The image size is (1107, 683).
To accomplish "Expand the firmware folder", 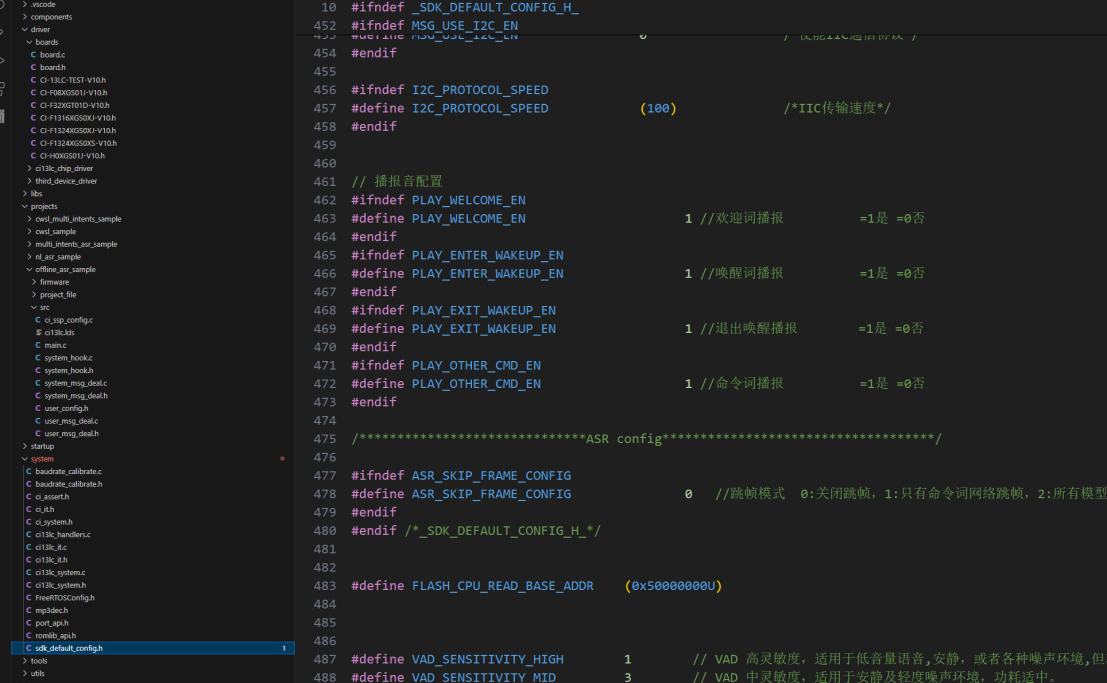I will coord(33,282).
